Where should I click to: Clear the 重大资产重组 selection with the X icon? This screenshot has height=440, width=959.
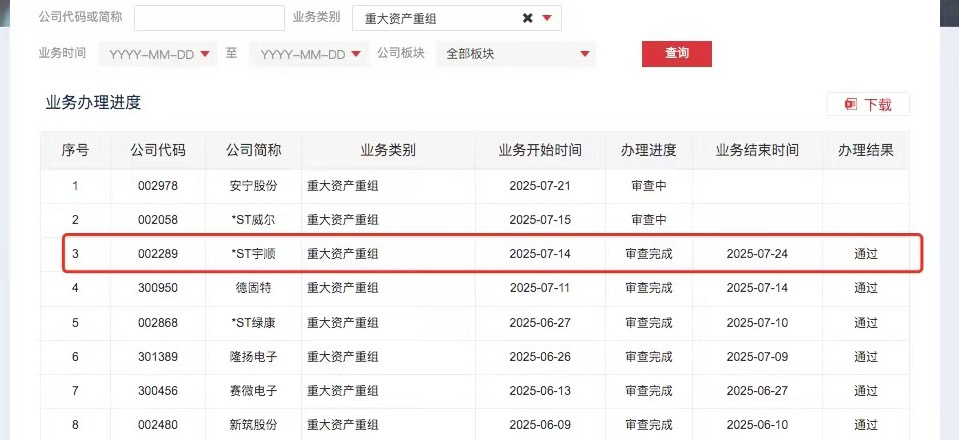pos(528,18)
